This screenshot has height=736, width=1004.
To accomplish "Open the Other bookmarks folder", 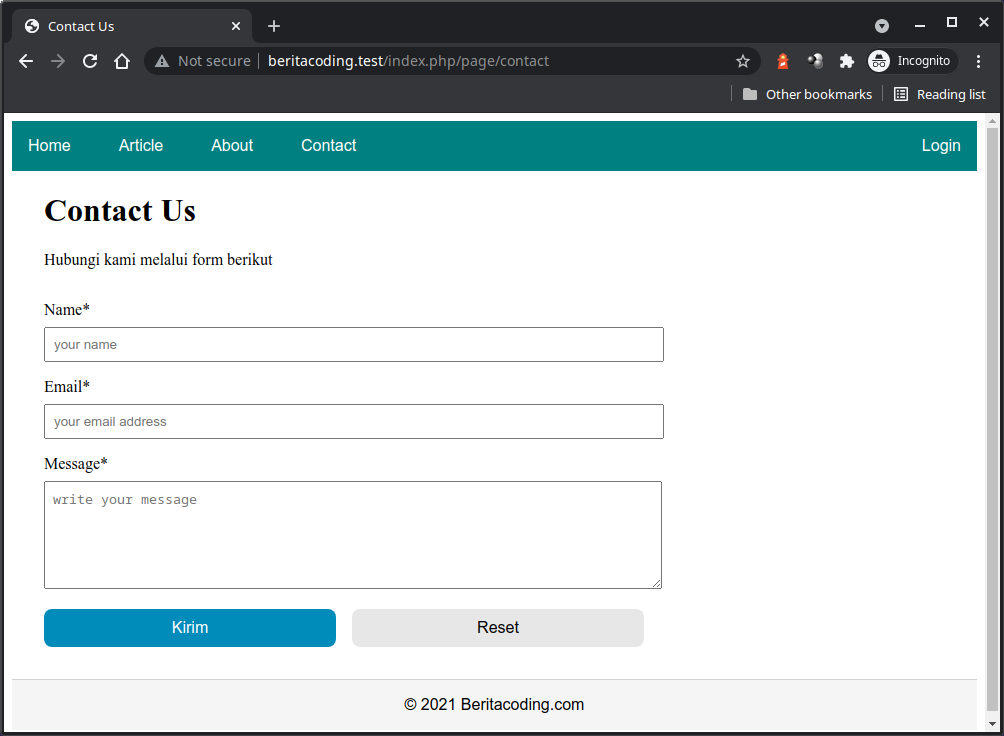I will click(x=806, y=94).
